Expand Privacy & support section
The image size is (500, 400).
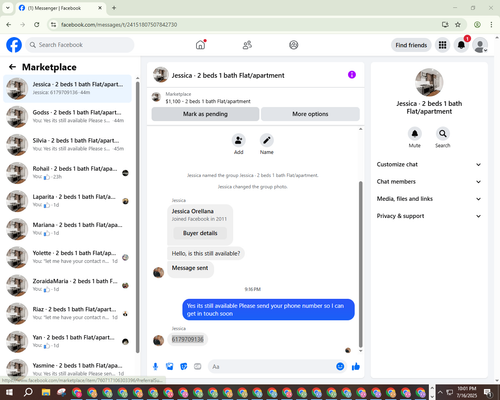click(x=429, y=216)
